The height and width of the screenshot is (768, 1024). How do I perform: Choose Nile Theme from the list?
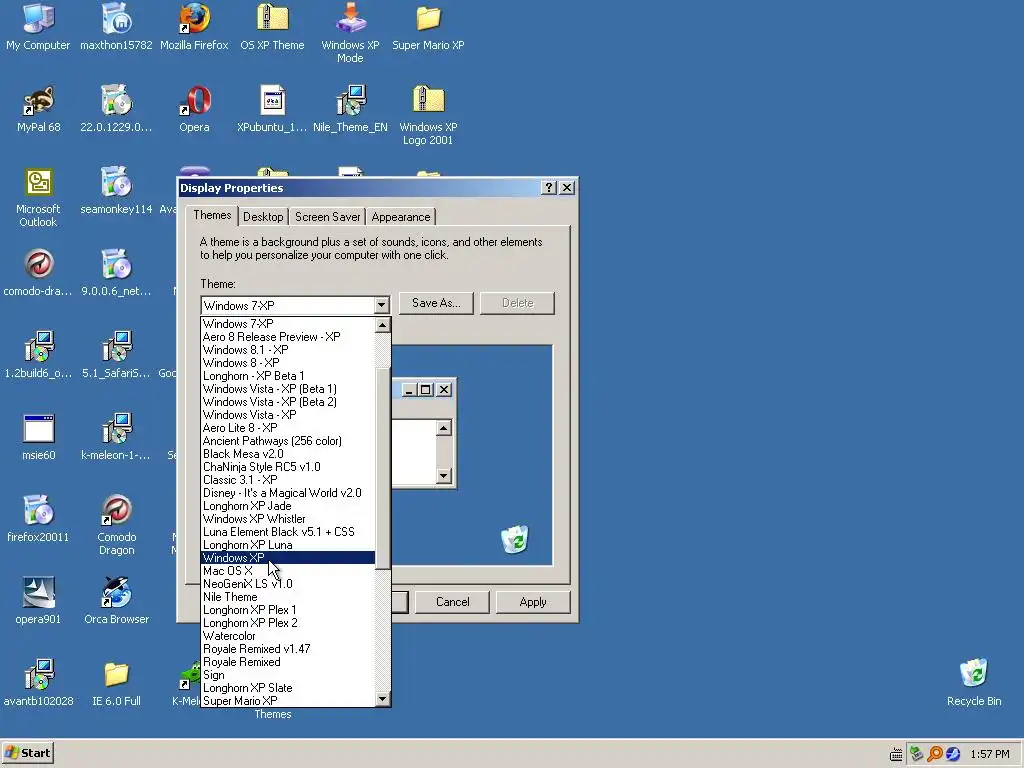click(x=288, y=597)
